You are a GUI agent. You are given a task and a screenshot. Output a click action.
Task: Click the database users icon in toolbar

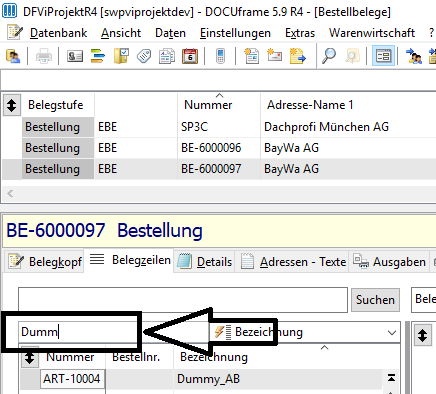pos(13,56)
